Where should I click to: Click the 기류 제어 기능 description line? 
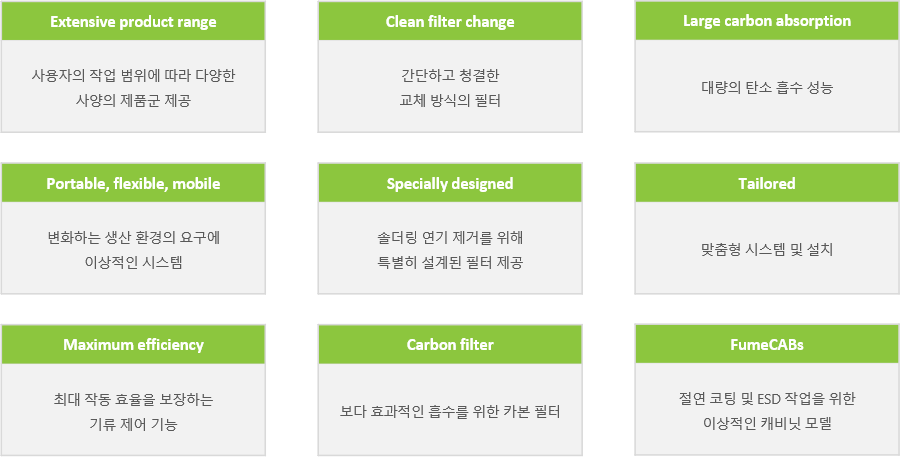[133, 424]
